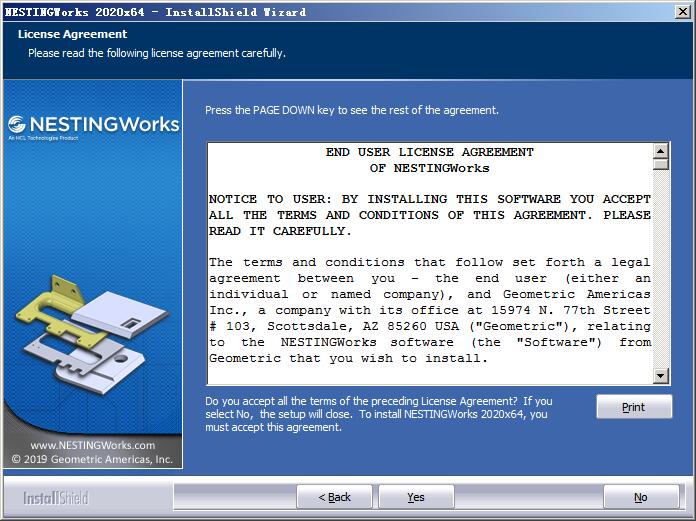Click the 'END USER LICENSE AGREEMENT' heading
696x521 pixels.
(430, 152)
